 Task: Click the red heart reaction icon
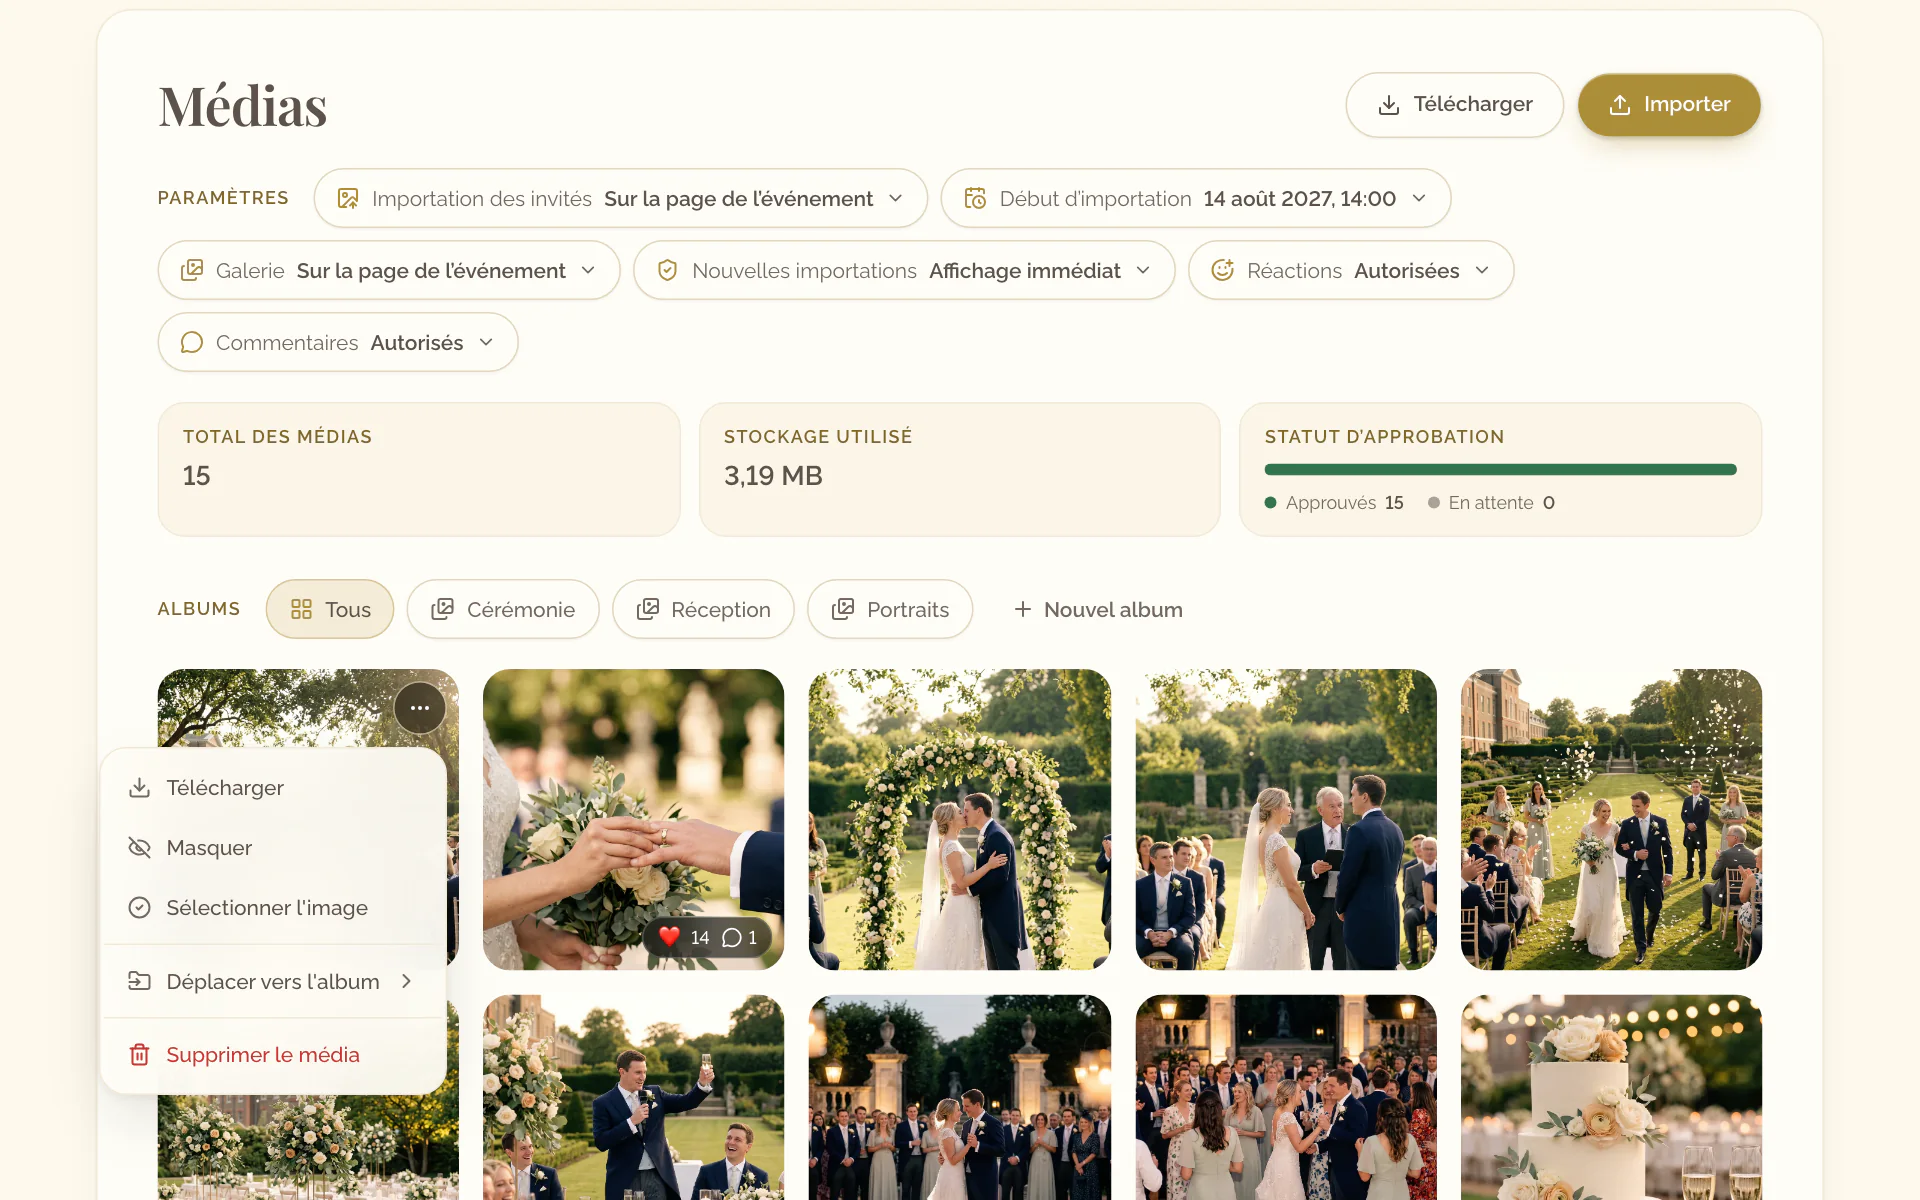click(x=669, y=937)
